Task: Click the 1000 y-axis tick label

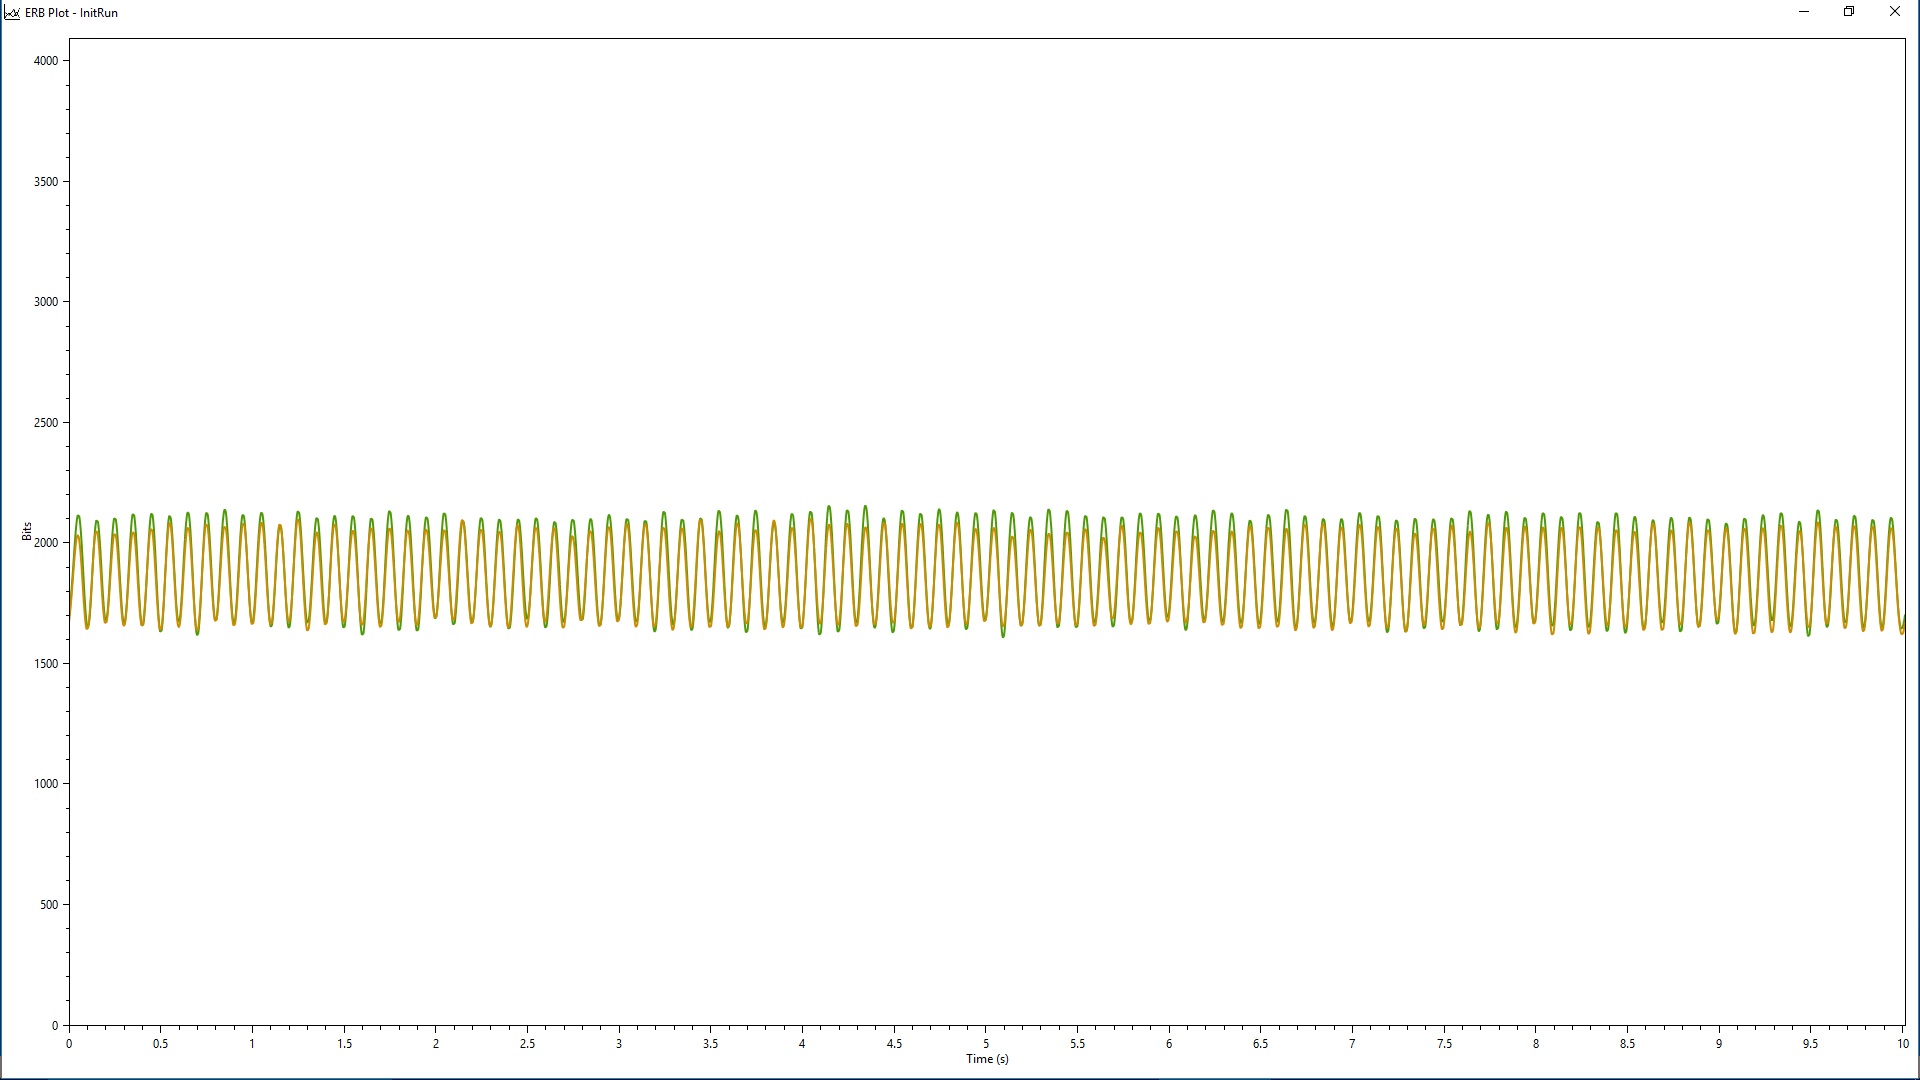Action: (x=46, y=784)
